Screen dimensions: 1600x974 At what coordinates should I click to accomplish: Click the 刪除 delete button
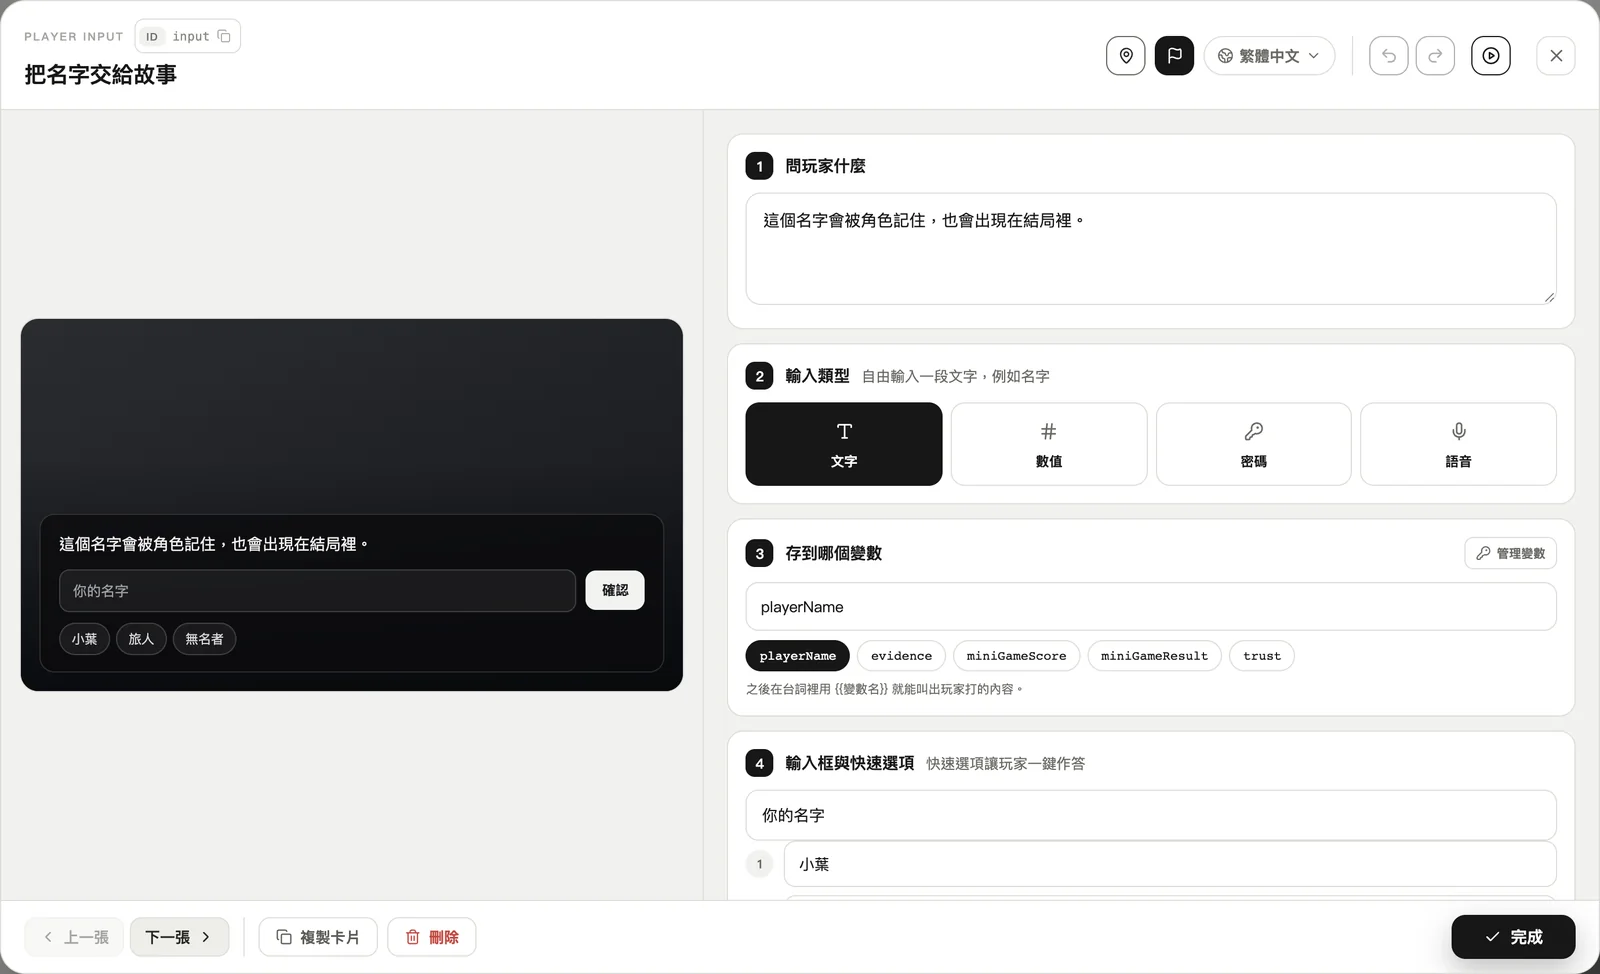432,937
